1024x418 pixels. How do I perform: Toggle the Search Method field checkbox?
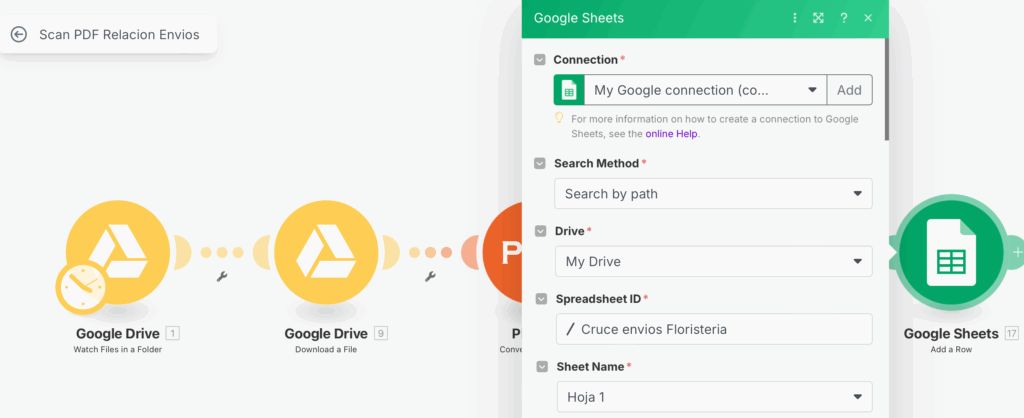pos(539,163)
